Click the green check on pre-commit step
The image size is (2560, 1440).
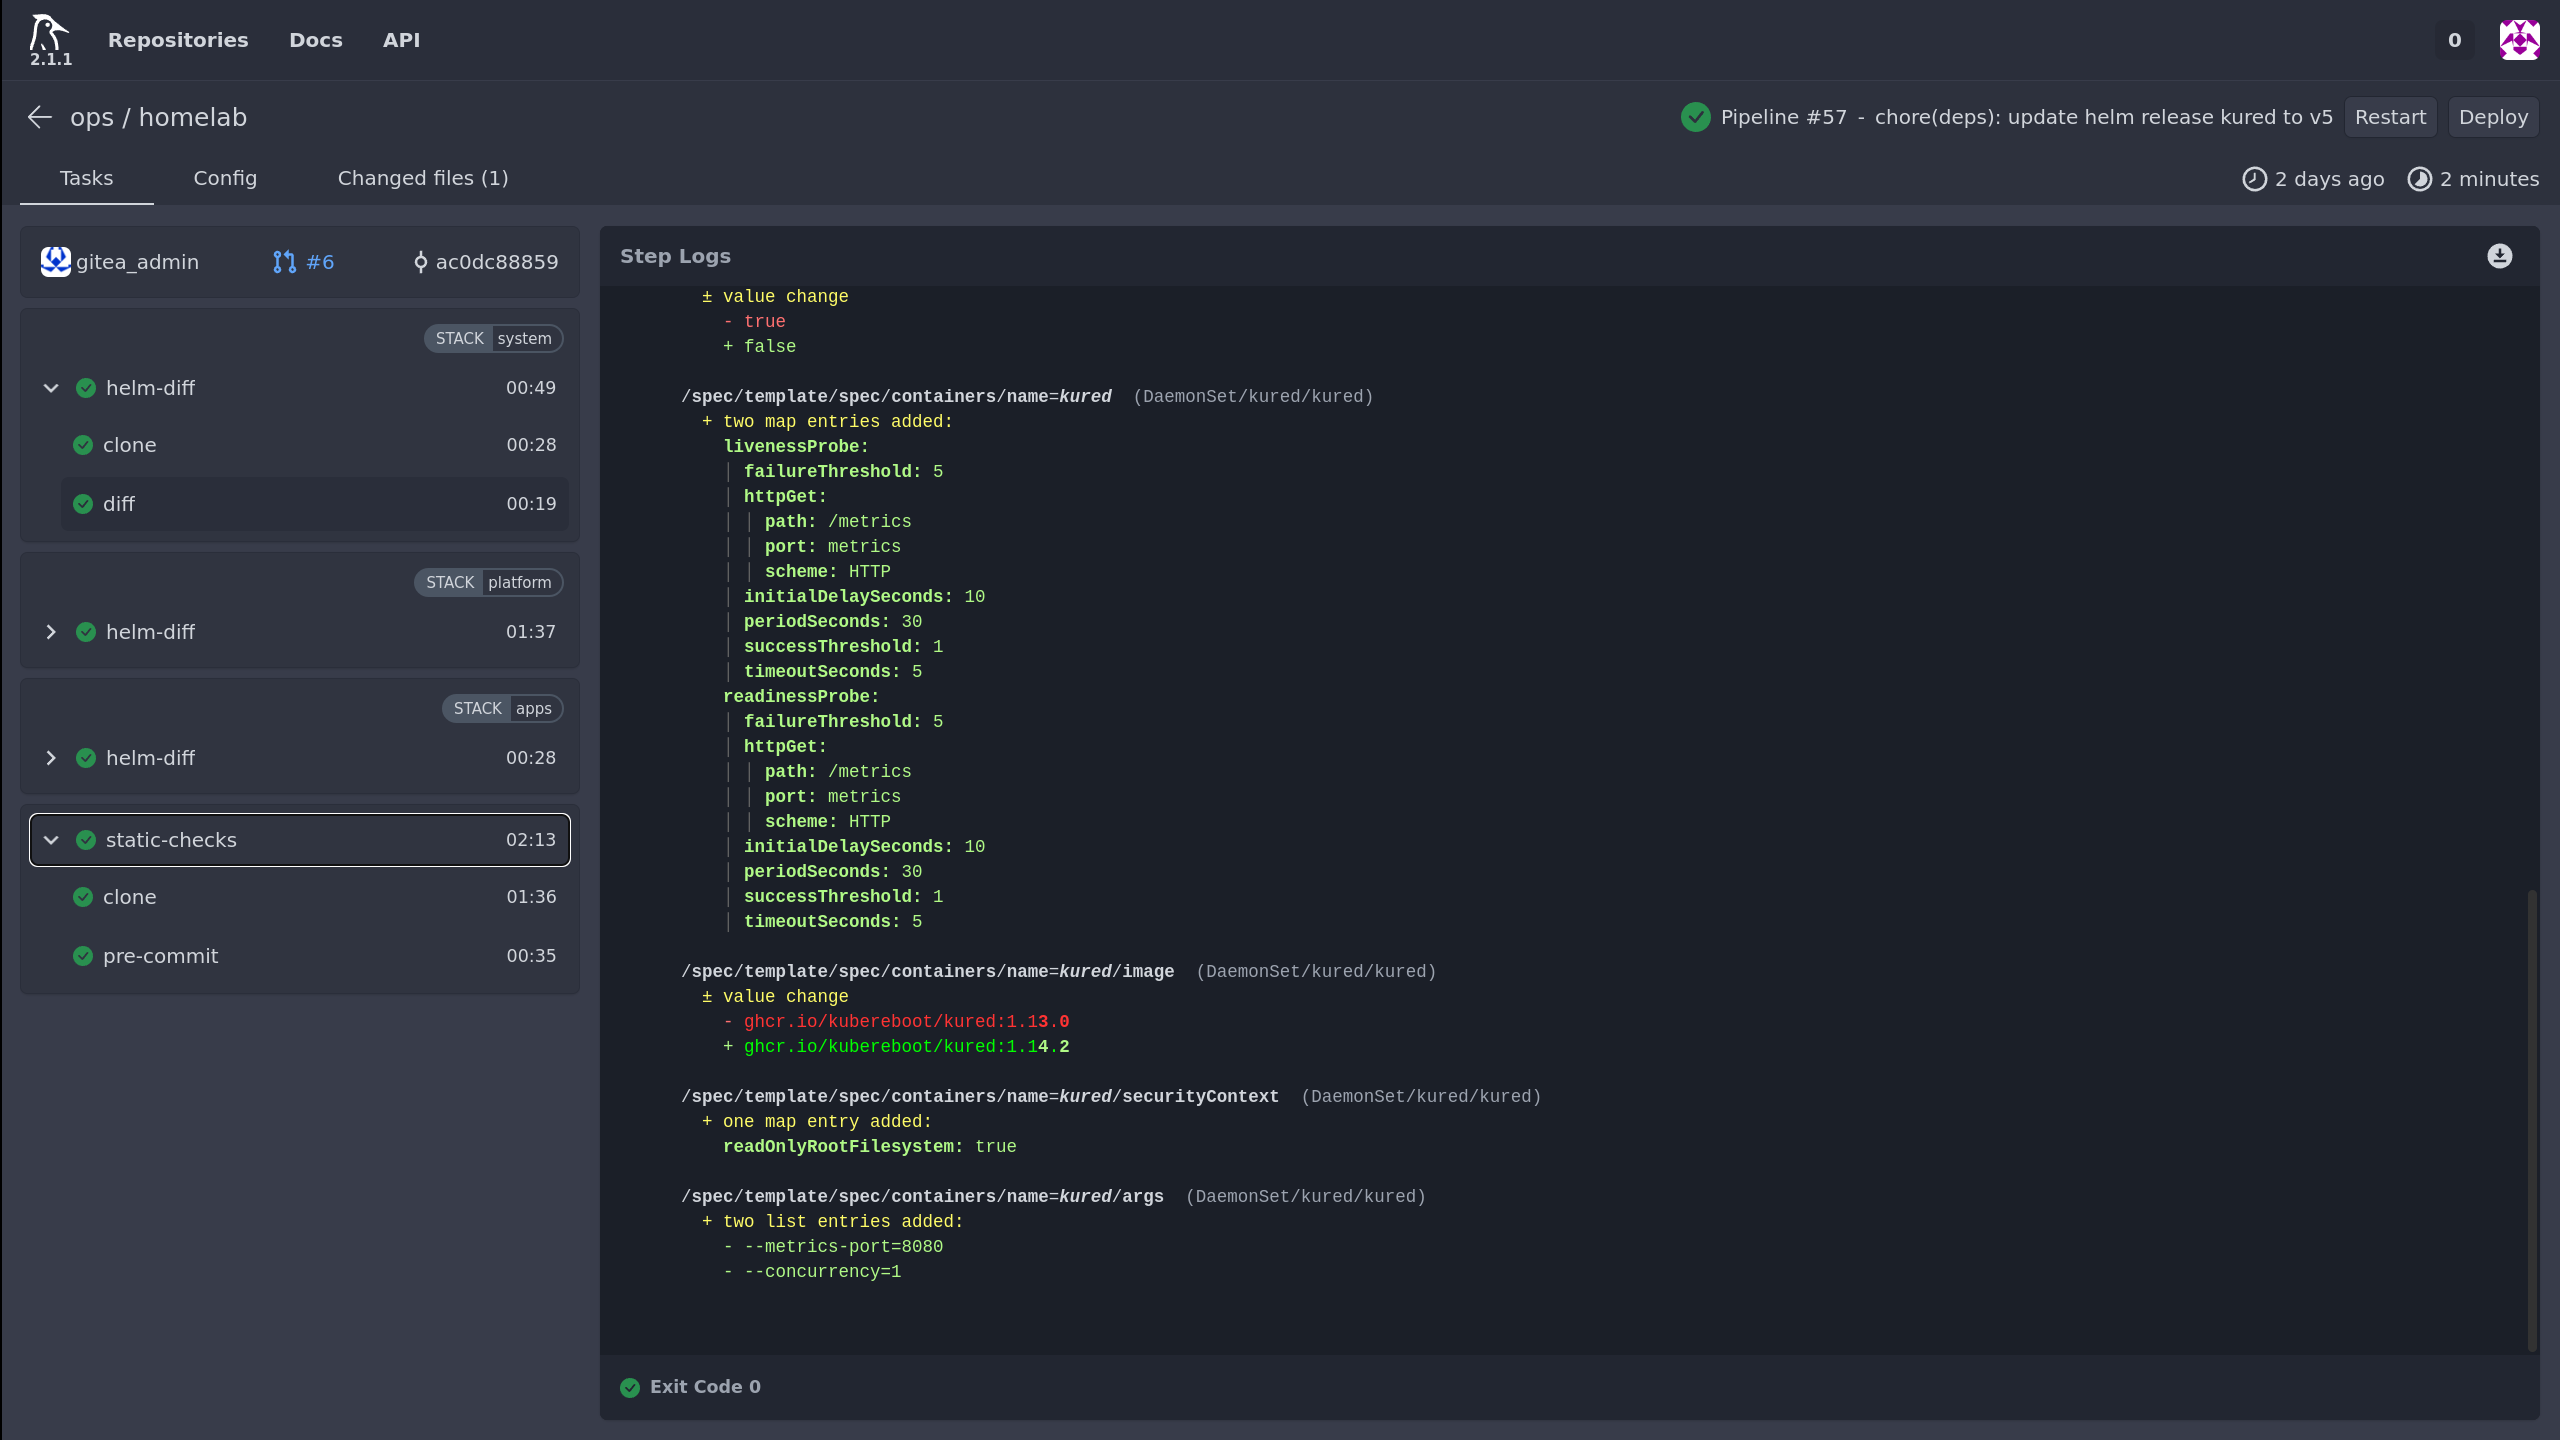(x=83, y=956)
